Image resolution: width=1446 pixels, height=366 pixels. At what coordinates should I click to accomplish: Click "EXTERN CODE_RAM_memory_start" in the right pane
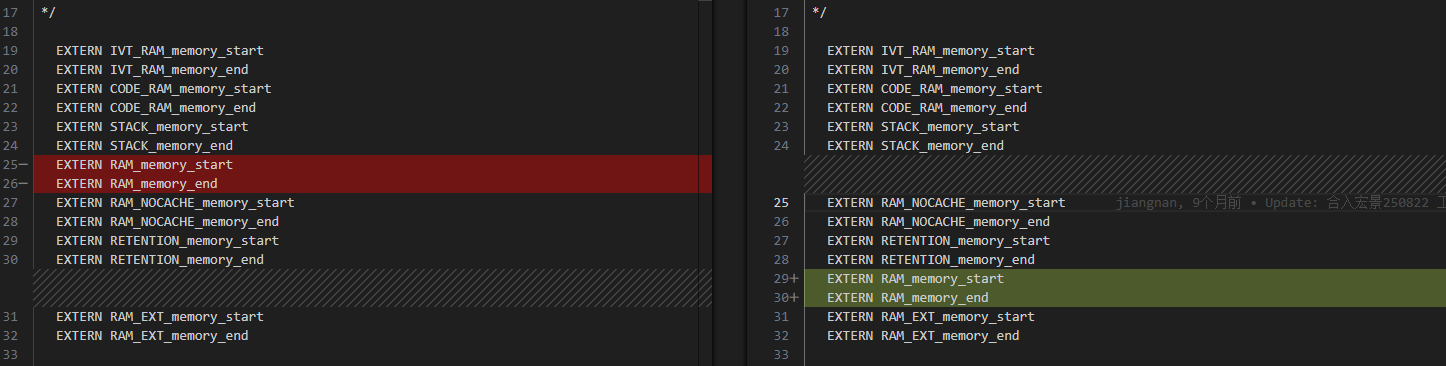pos(935,89)
